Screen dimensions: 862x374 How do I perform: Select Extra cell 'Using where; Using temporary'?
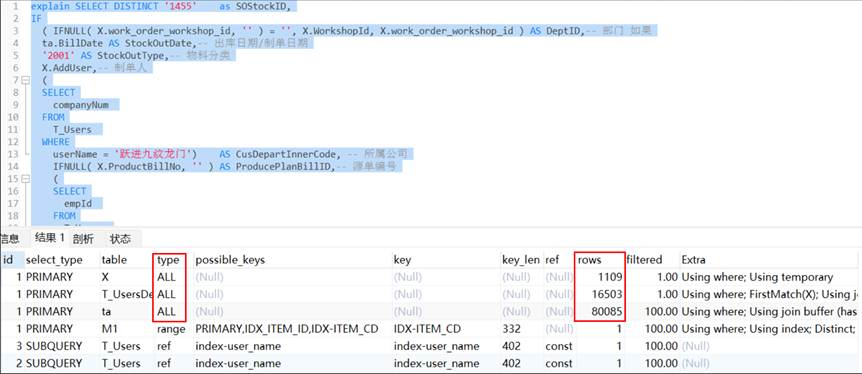coord(757,277)
